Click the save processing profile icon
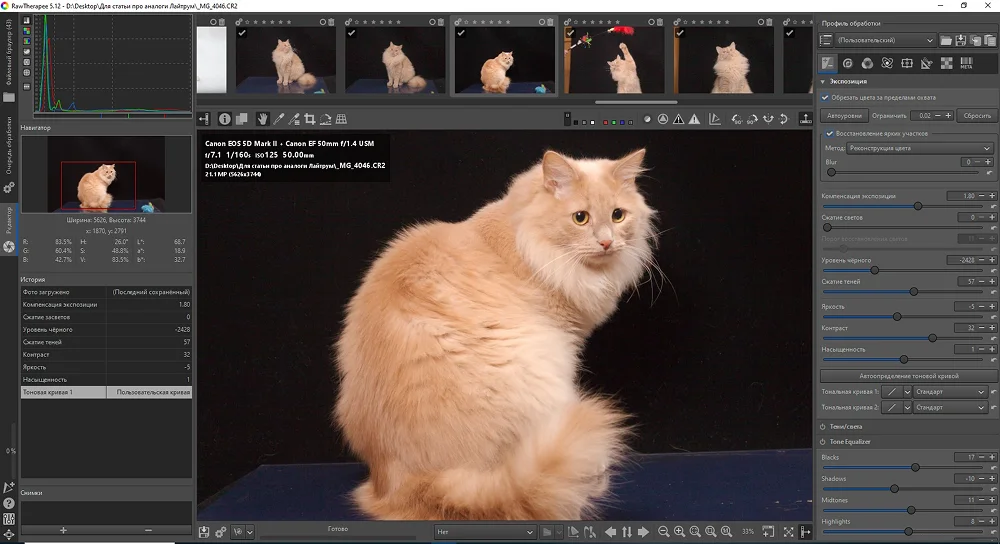Screen dimensions: 1000x544 tap(962, 41)
